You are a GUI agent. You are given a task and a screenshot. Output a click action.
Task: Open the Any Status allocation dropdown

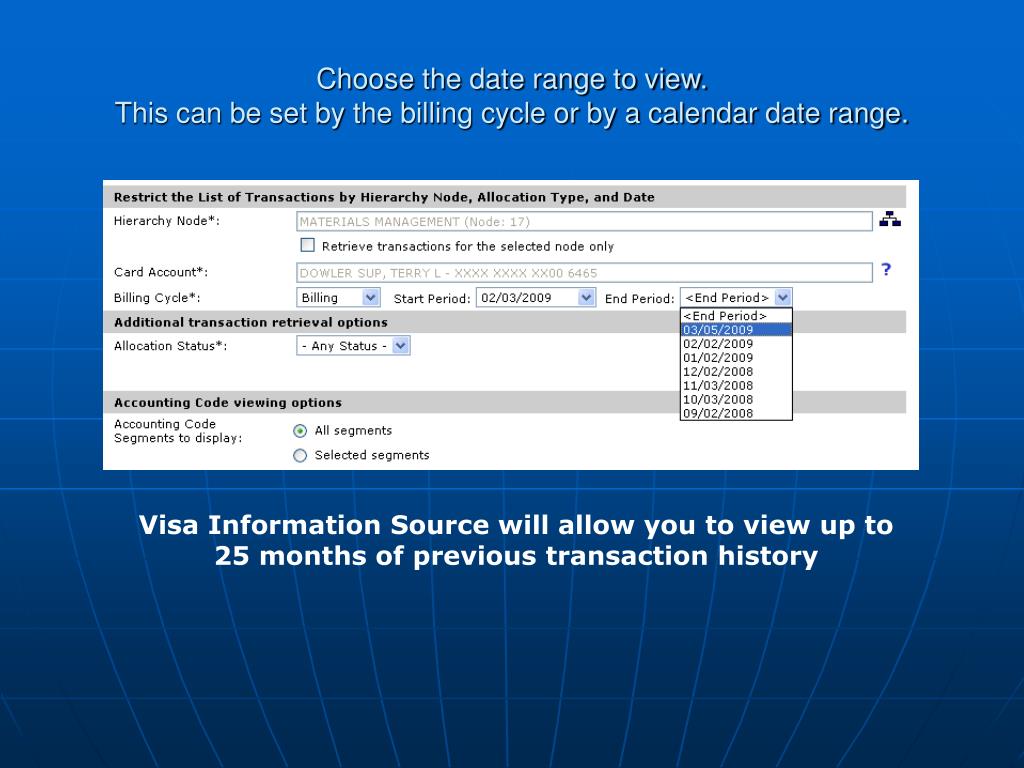353,346
